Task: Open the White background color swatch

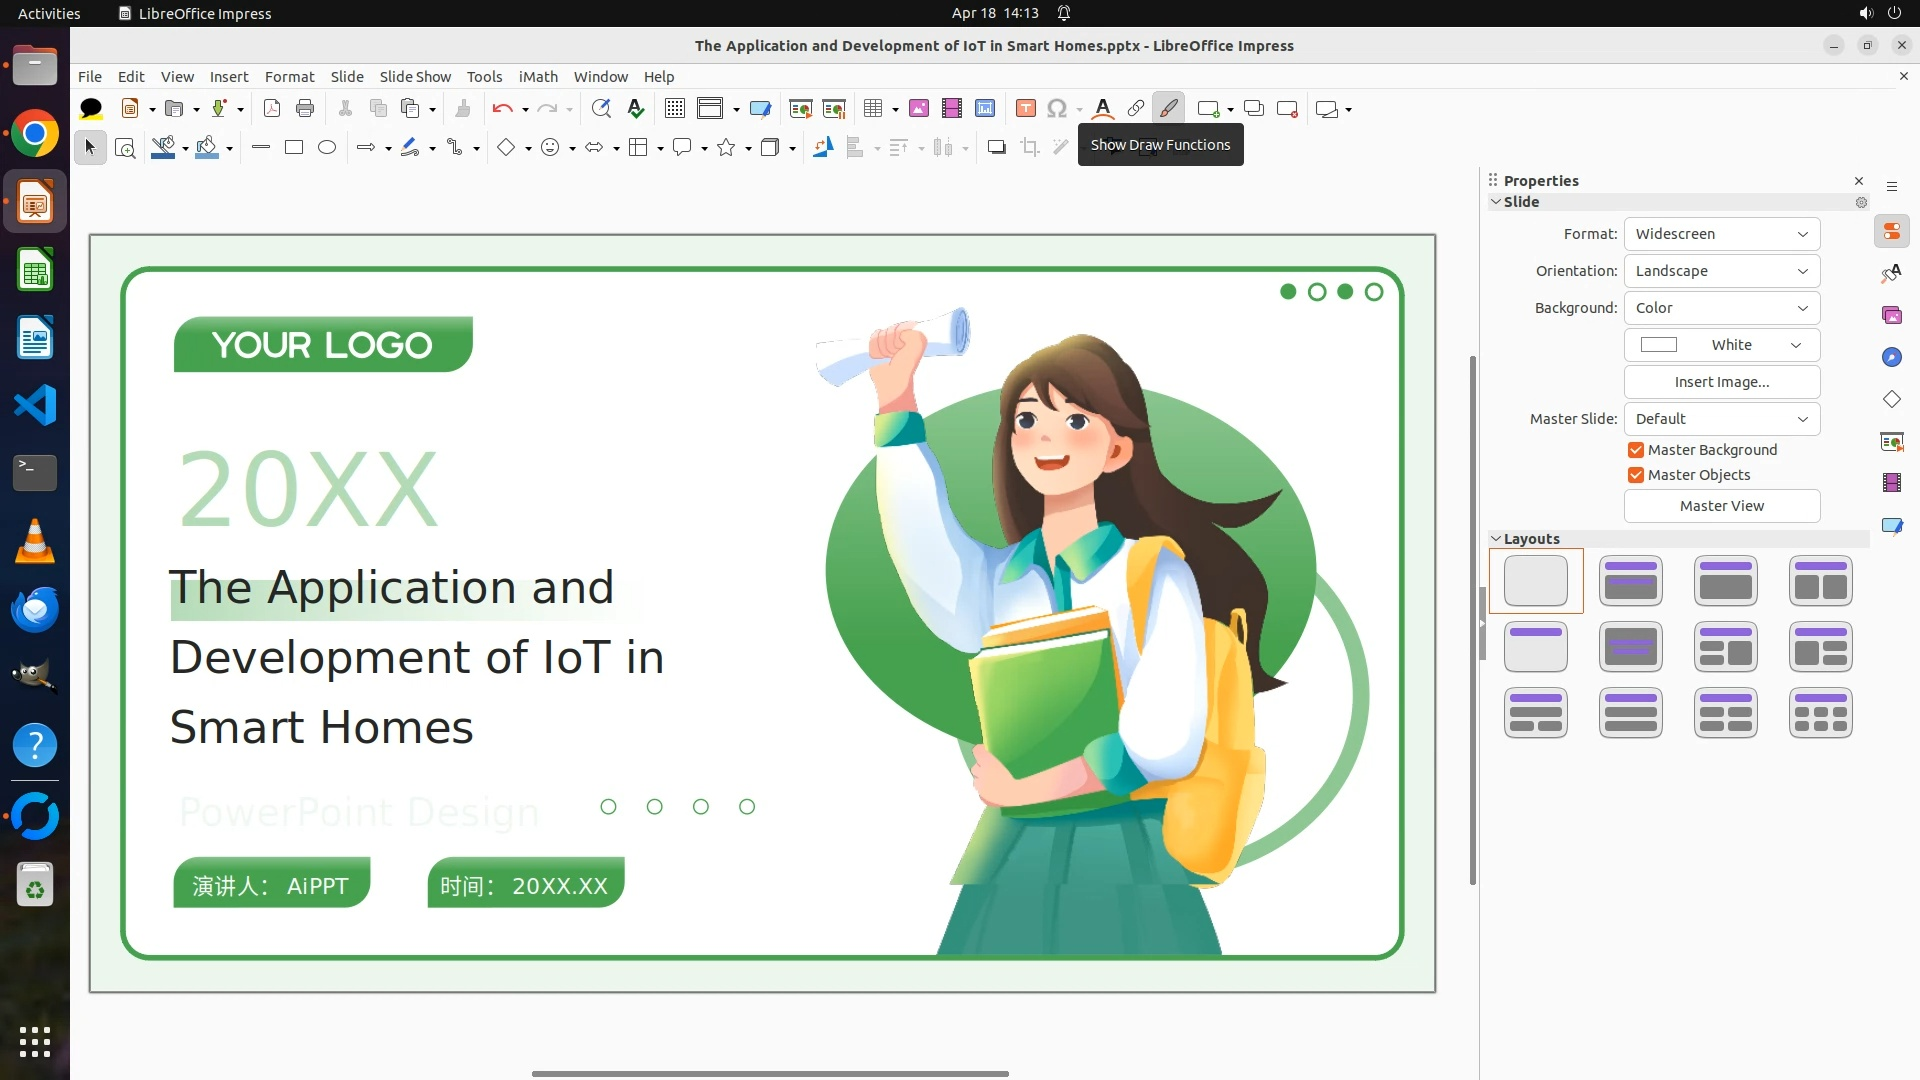Action: click(x=1721, y=345)
